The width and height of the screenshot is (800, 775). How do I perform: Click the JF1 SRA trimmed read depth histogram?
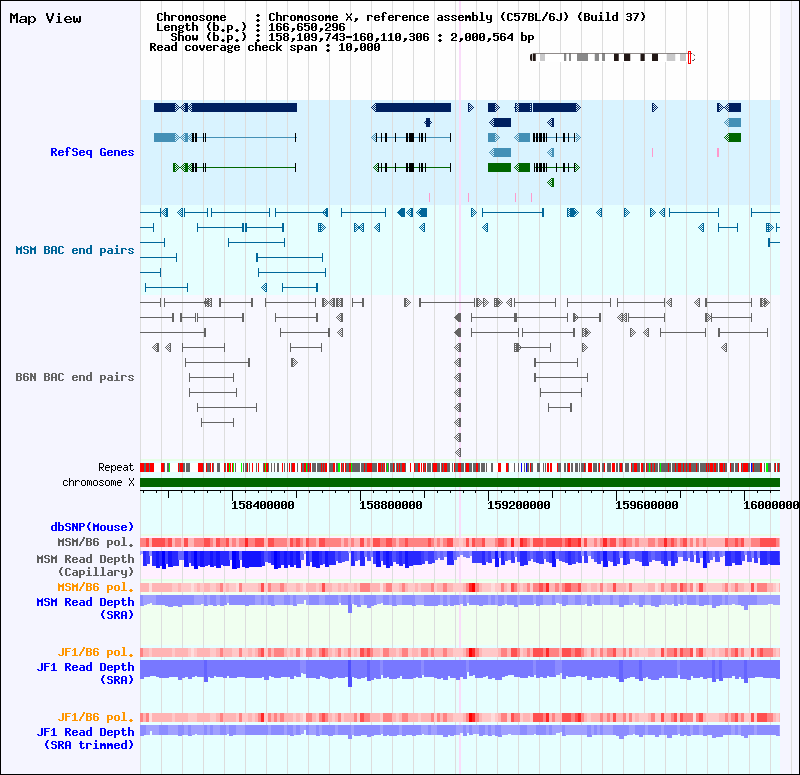click(x=460, y=732)
